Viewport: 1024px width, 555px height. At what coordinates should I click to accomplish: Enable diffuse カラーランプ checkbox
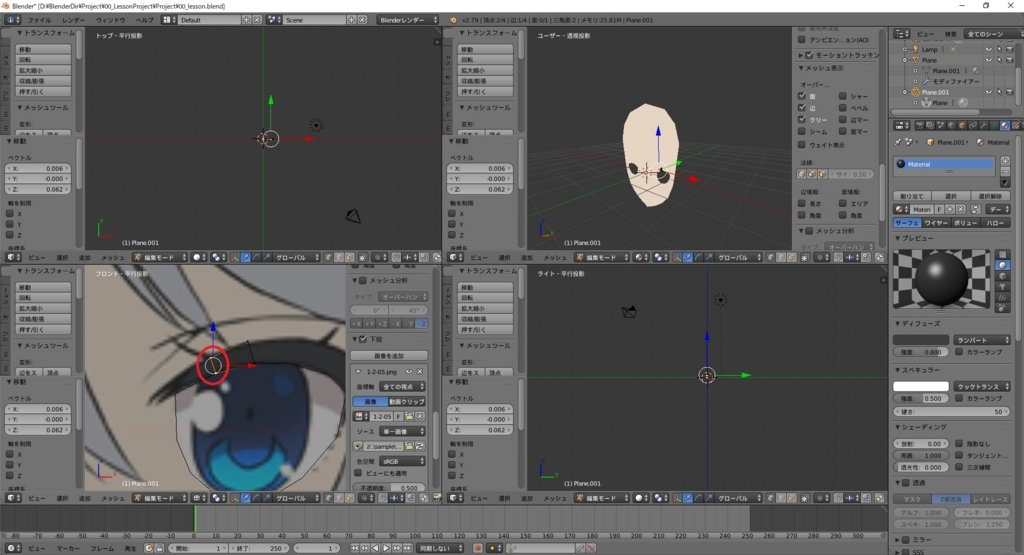coord(959,352)
